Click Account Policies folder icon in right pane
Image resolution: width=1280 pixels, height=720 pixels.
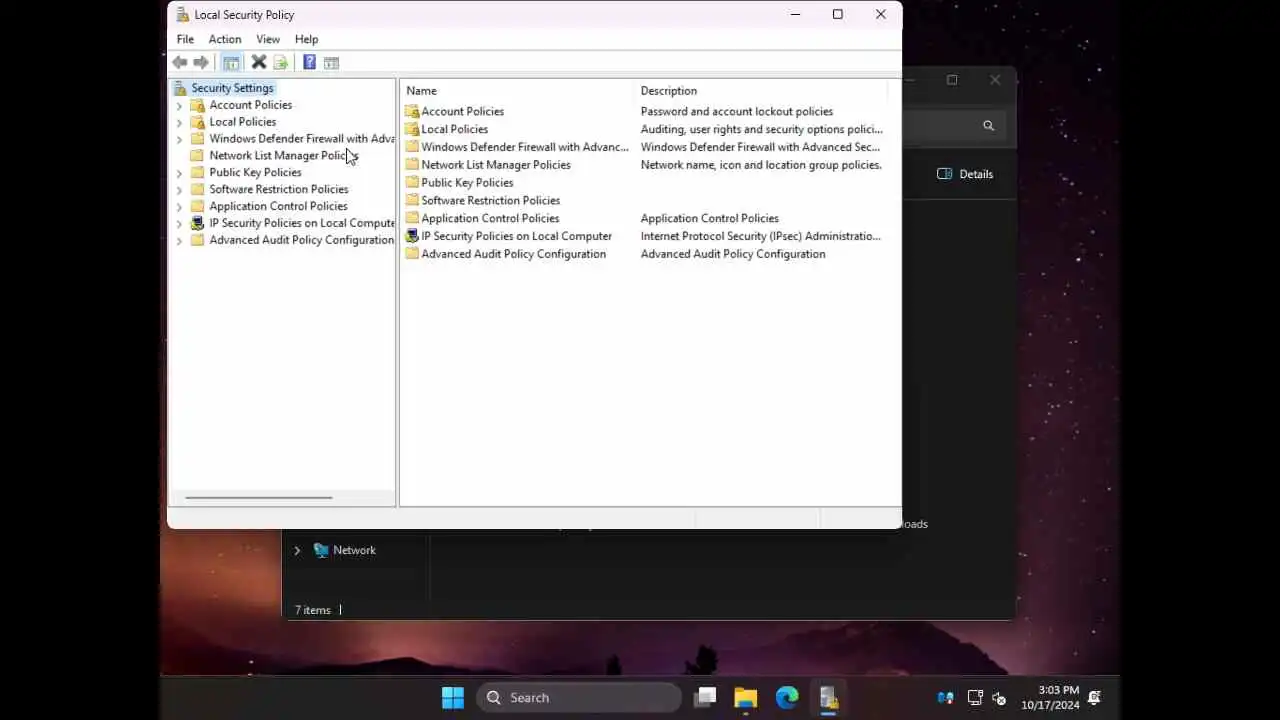pos(412,111)
